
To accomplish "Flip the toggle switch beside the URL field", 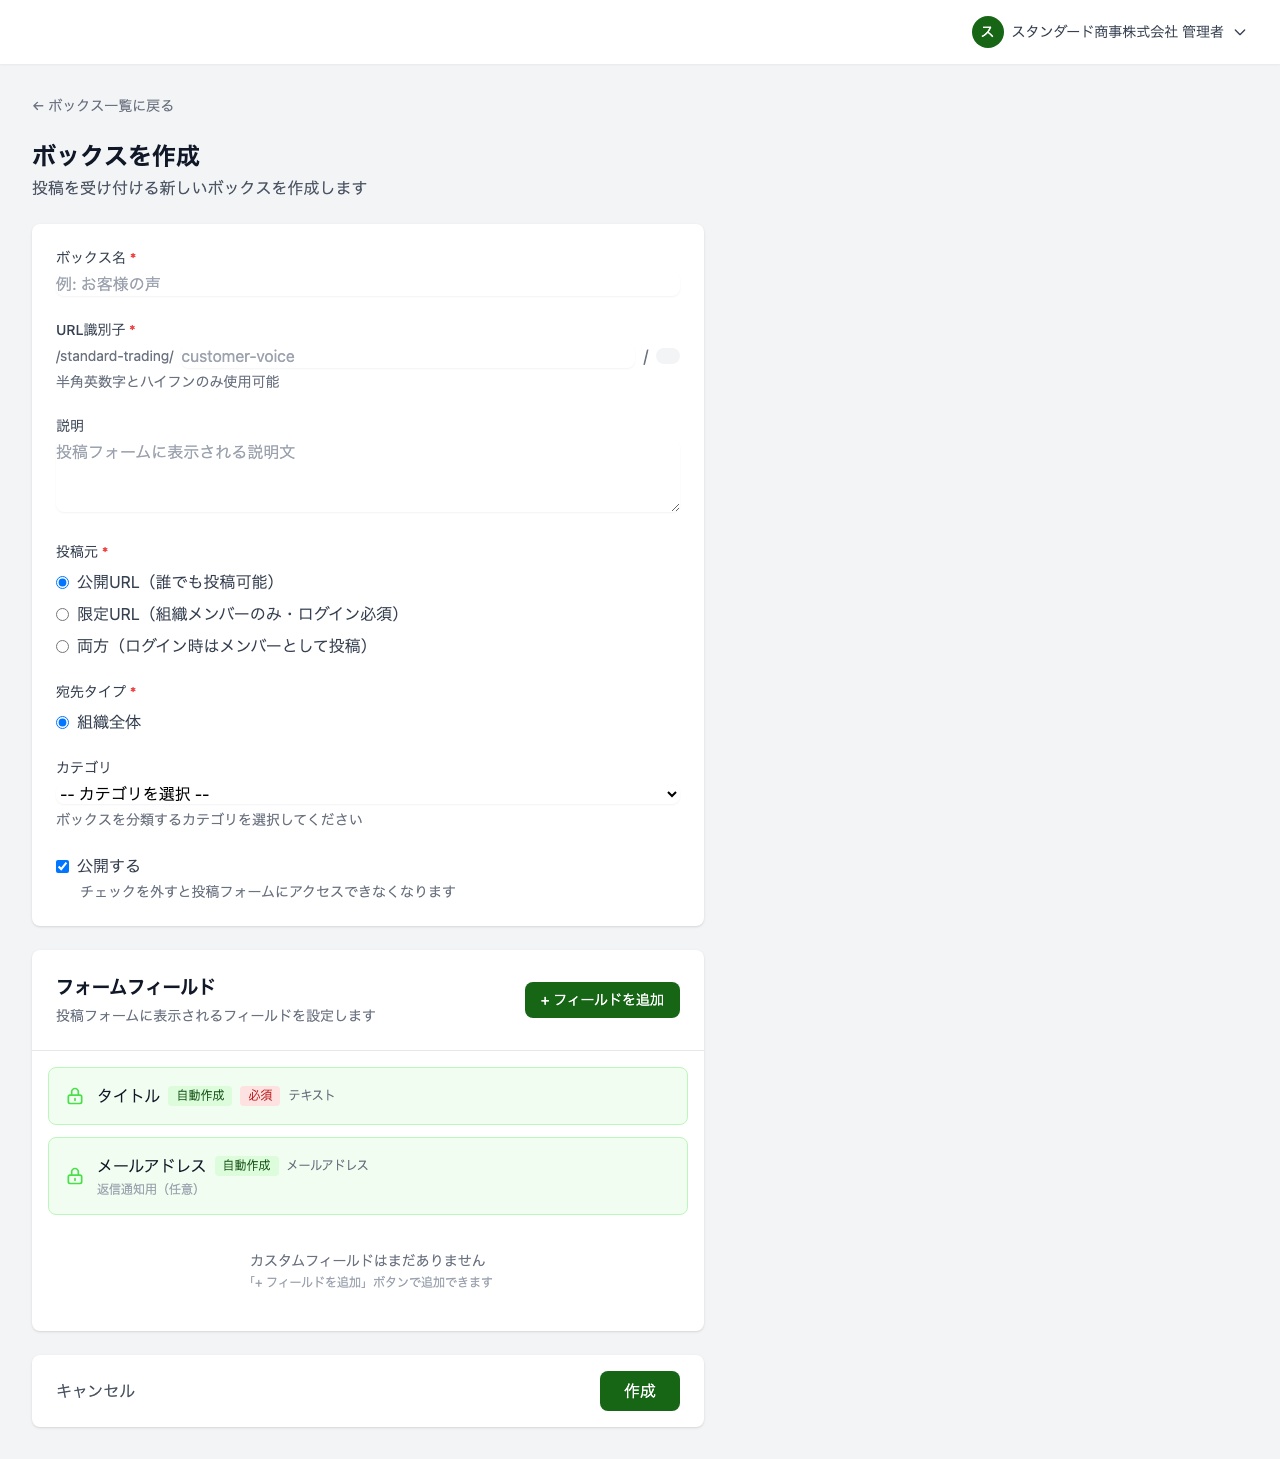I will click(x=667, y=356).
